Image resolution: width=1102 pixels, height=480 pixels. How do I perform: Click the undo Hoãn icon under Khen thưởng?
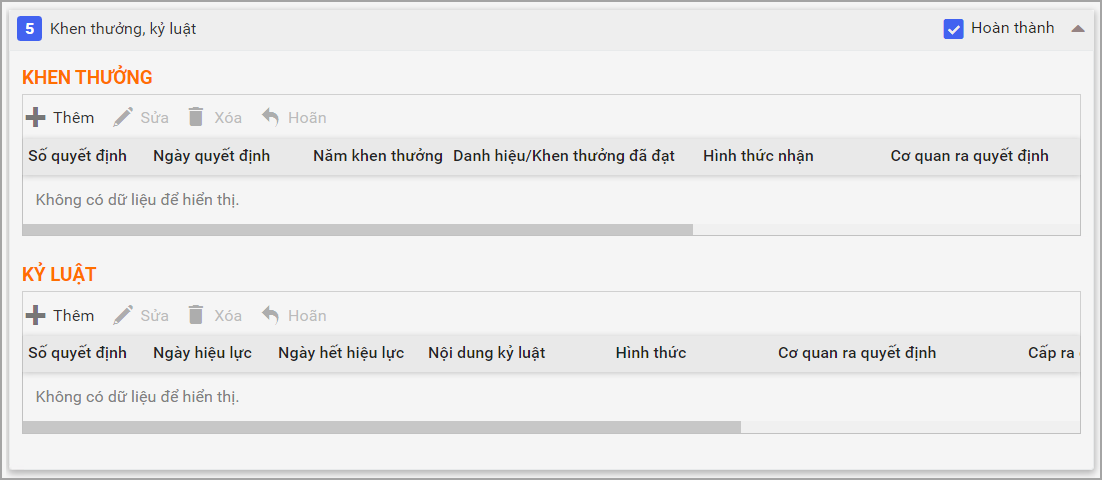(270, 117)
